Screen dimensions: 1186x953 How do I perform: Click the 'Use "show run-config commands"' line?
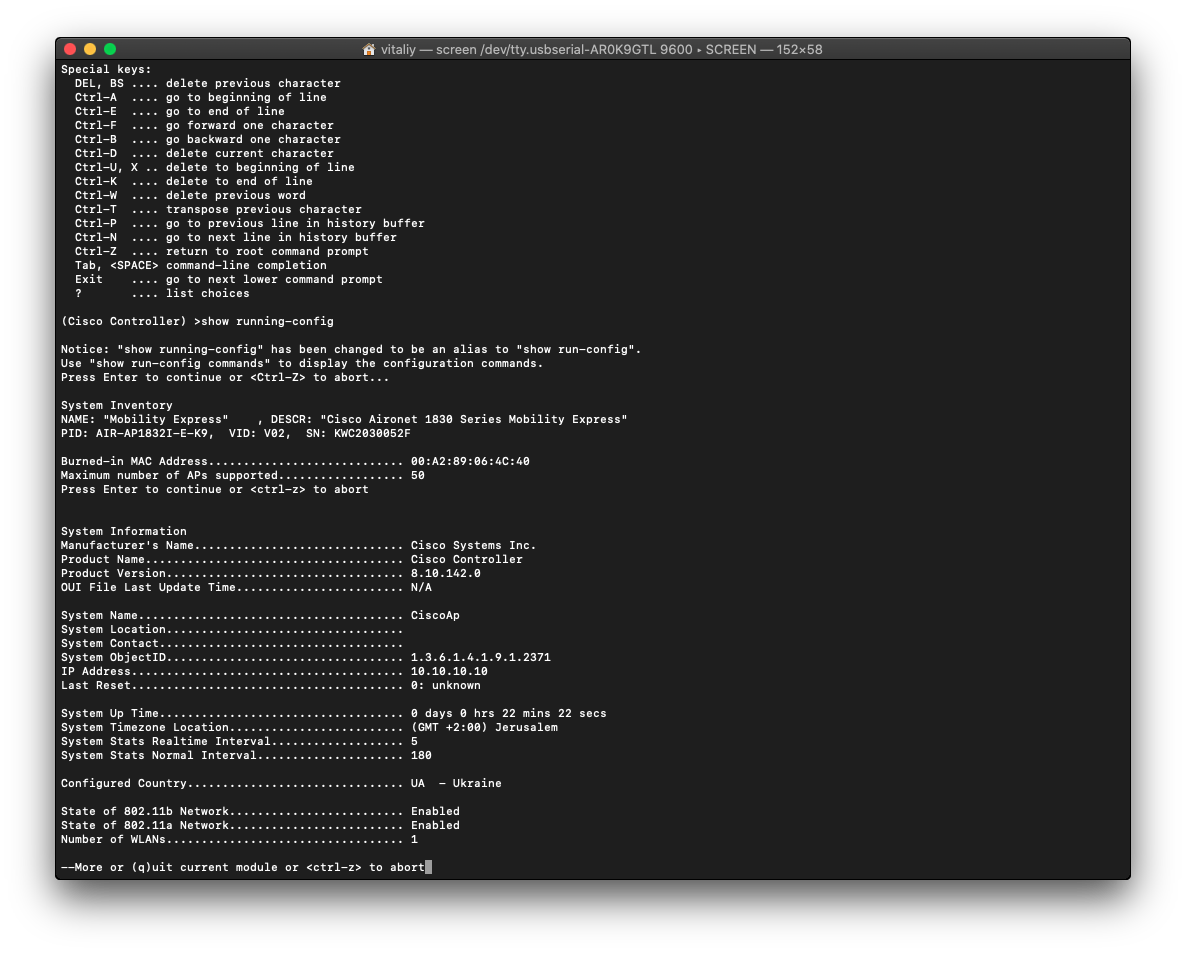pos(302,363)
